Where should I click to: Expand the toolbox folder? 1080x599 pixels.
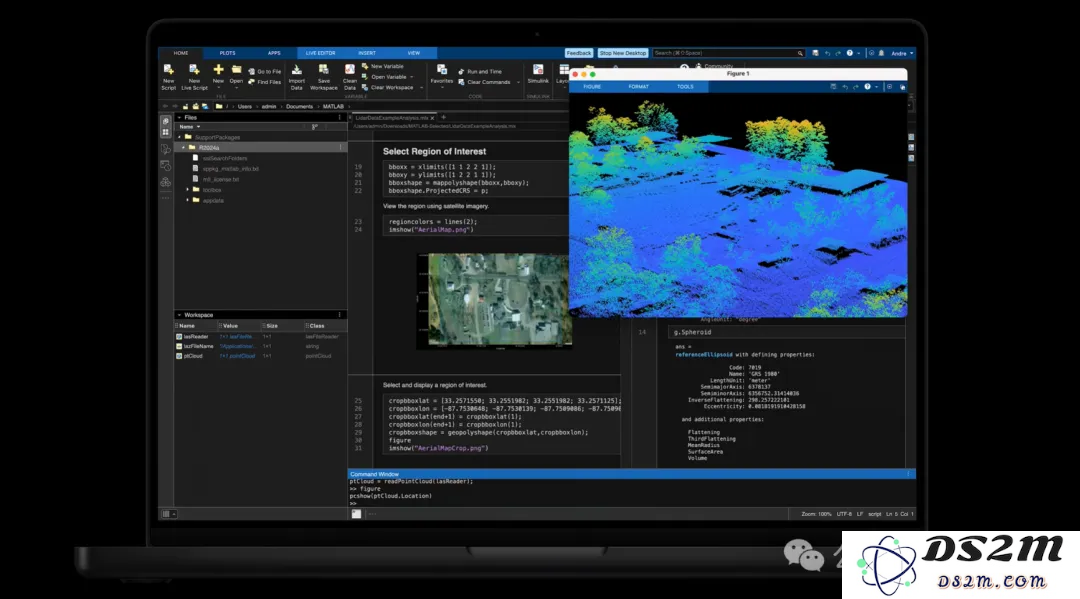(187, 189)
